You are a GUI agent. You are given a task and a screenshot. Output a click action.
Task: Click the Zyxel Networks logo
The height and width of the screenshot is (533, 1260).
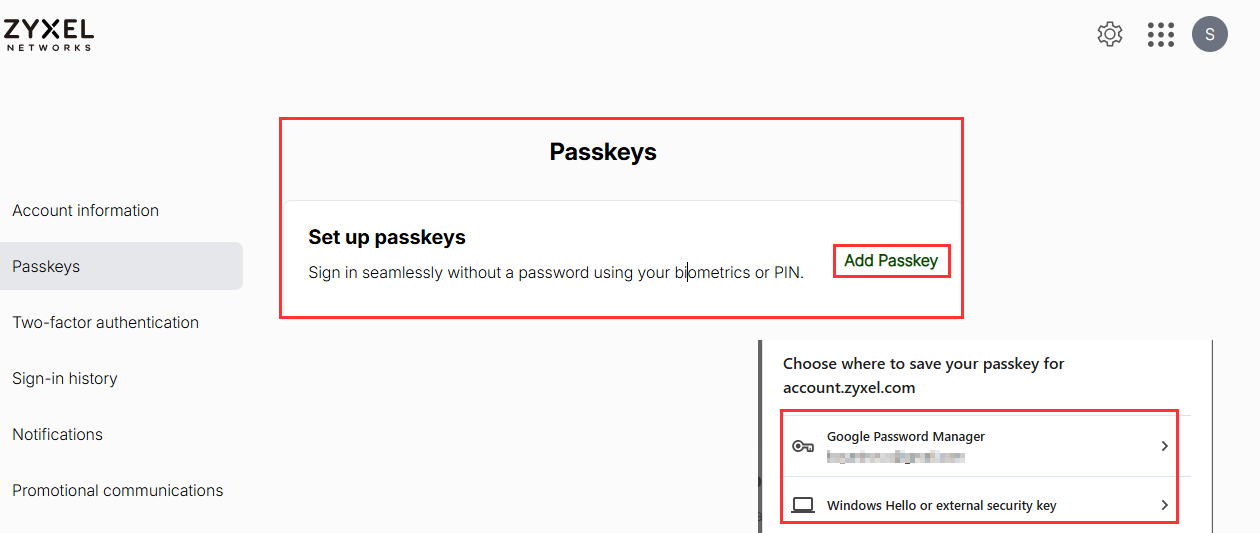pos(49,34)
